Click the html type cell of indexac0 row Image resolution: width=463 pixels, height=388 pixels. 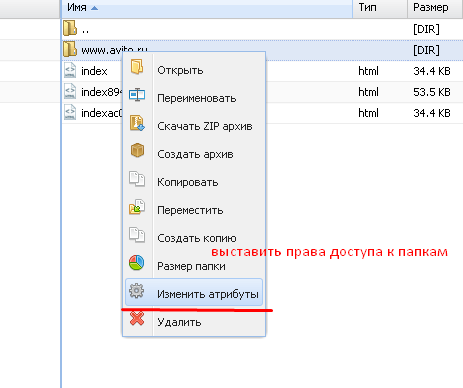point(368,113)
